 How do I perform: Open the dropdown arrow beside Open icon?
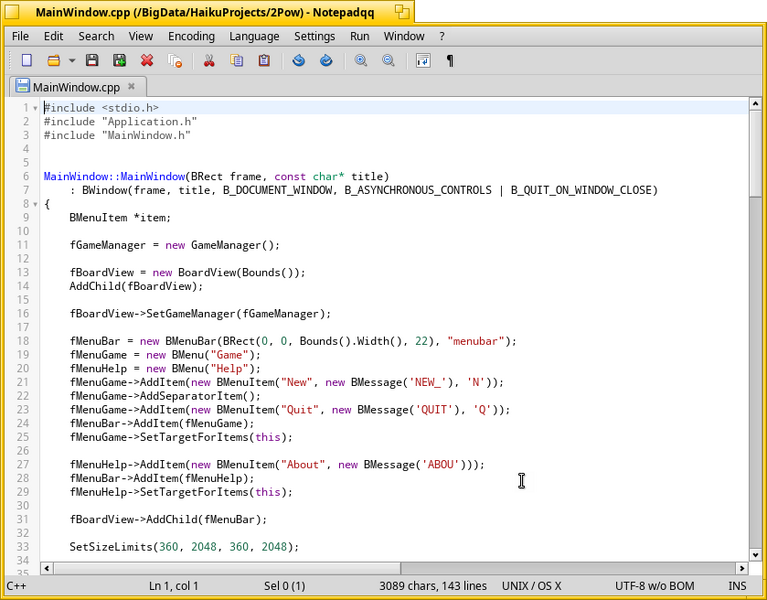[x=72, y=61]
